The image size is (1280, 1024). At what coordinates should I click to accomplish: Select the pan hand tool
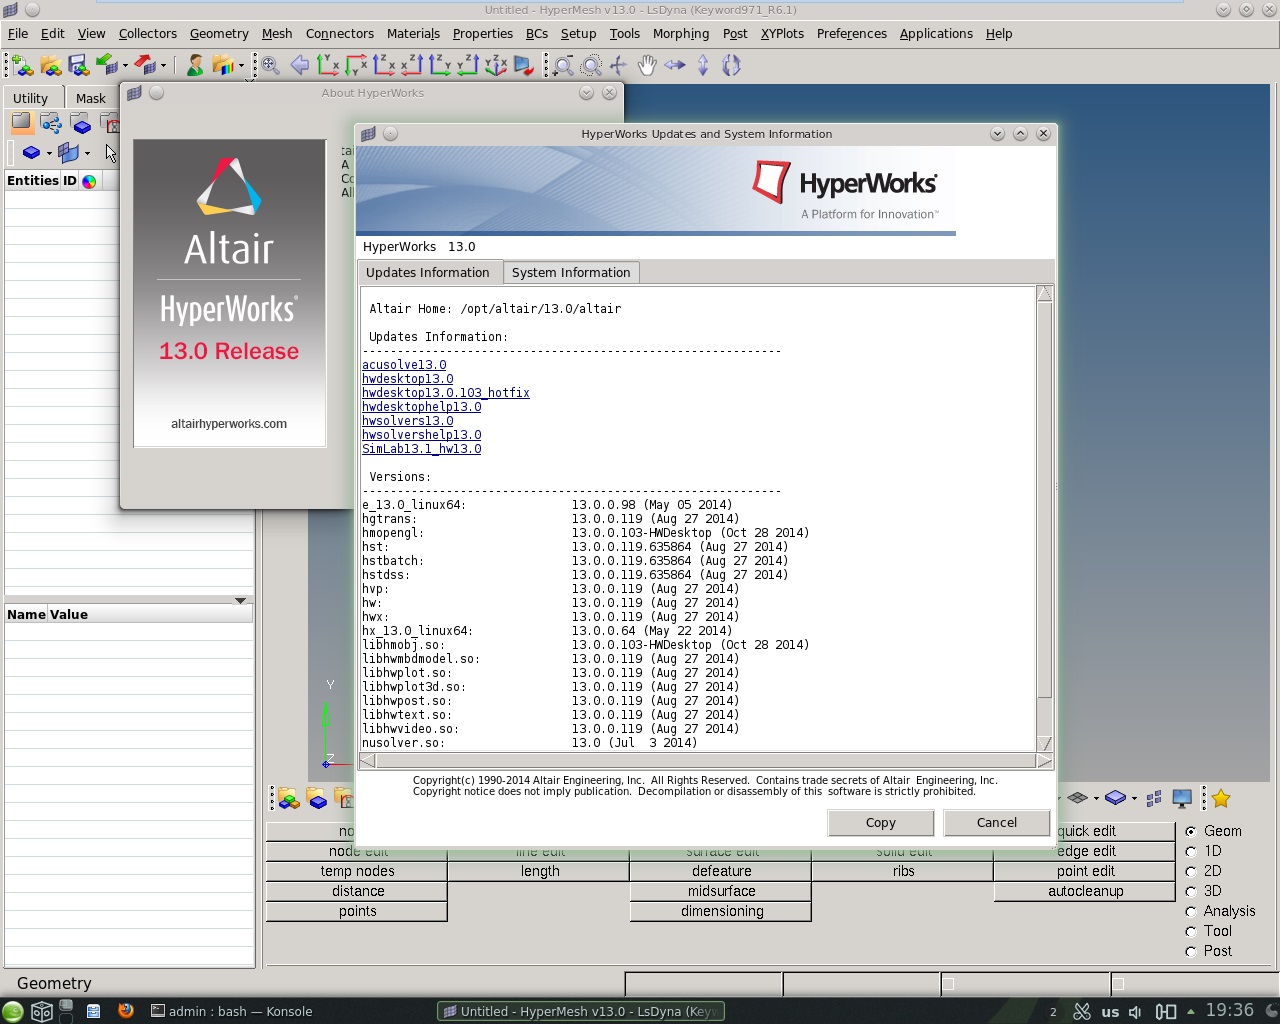(647, 66)
